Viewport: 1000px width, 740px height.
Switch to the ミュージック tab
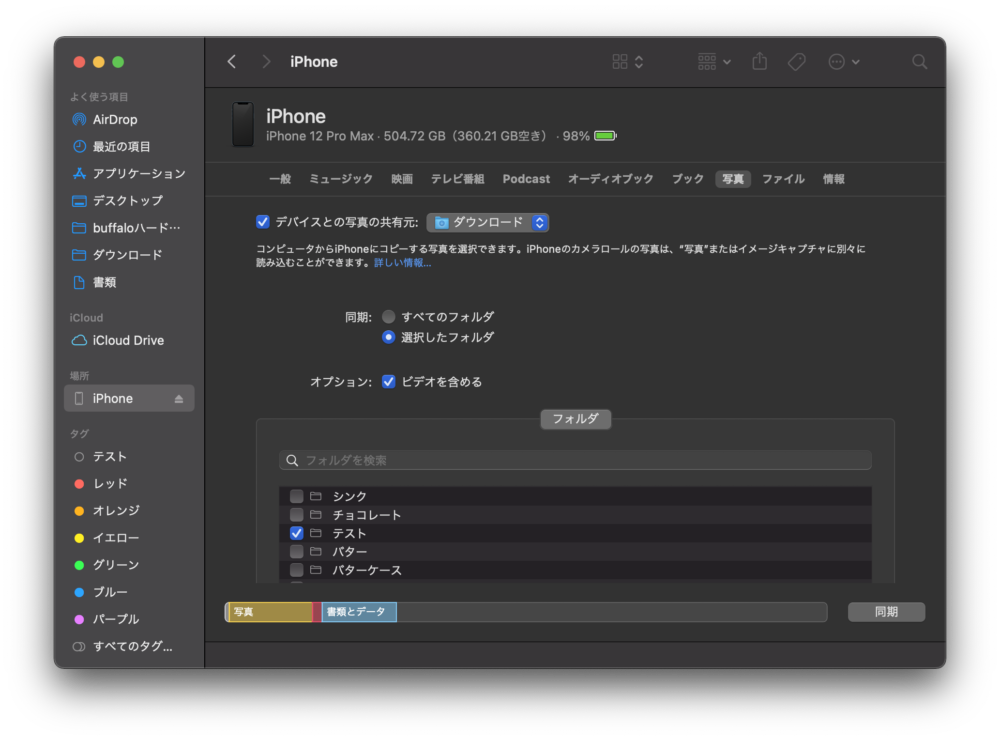point(341,179)
